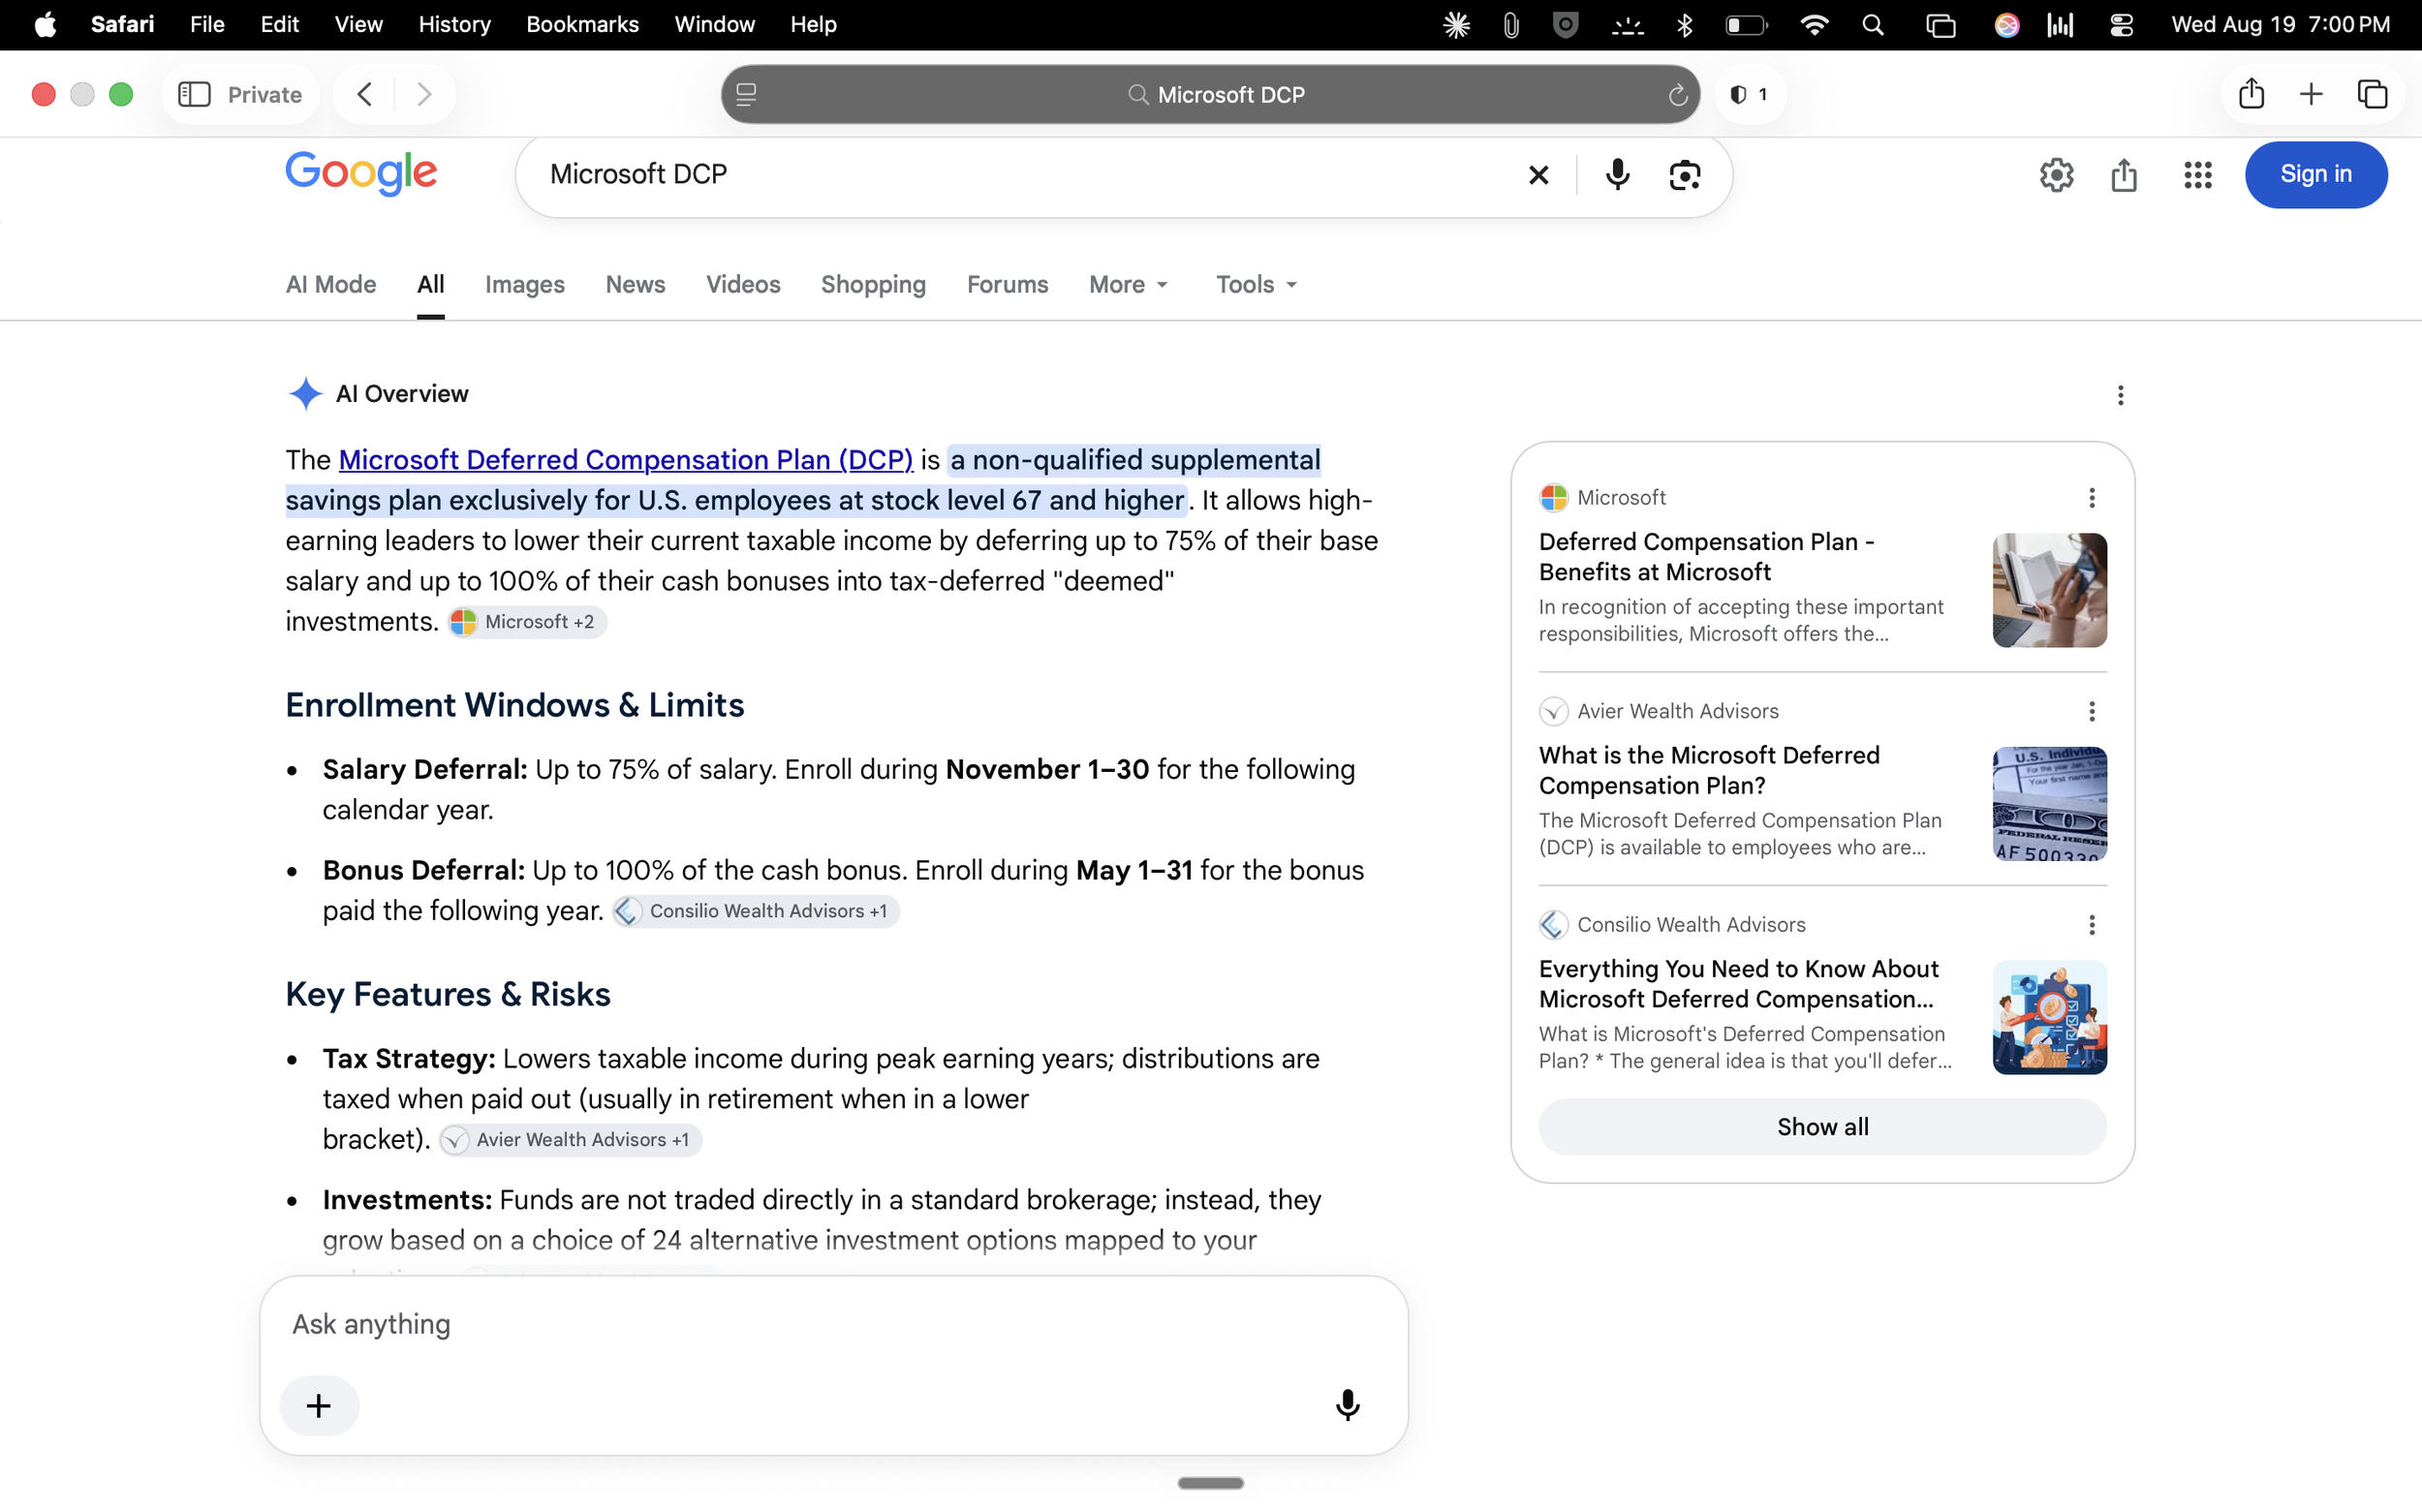This screenshot has width=2422, height=1512.
Task: Open the Safari View menu
Action: 358,25
